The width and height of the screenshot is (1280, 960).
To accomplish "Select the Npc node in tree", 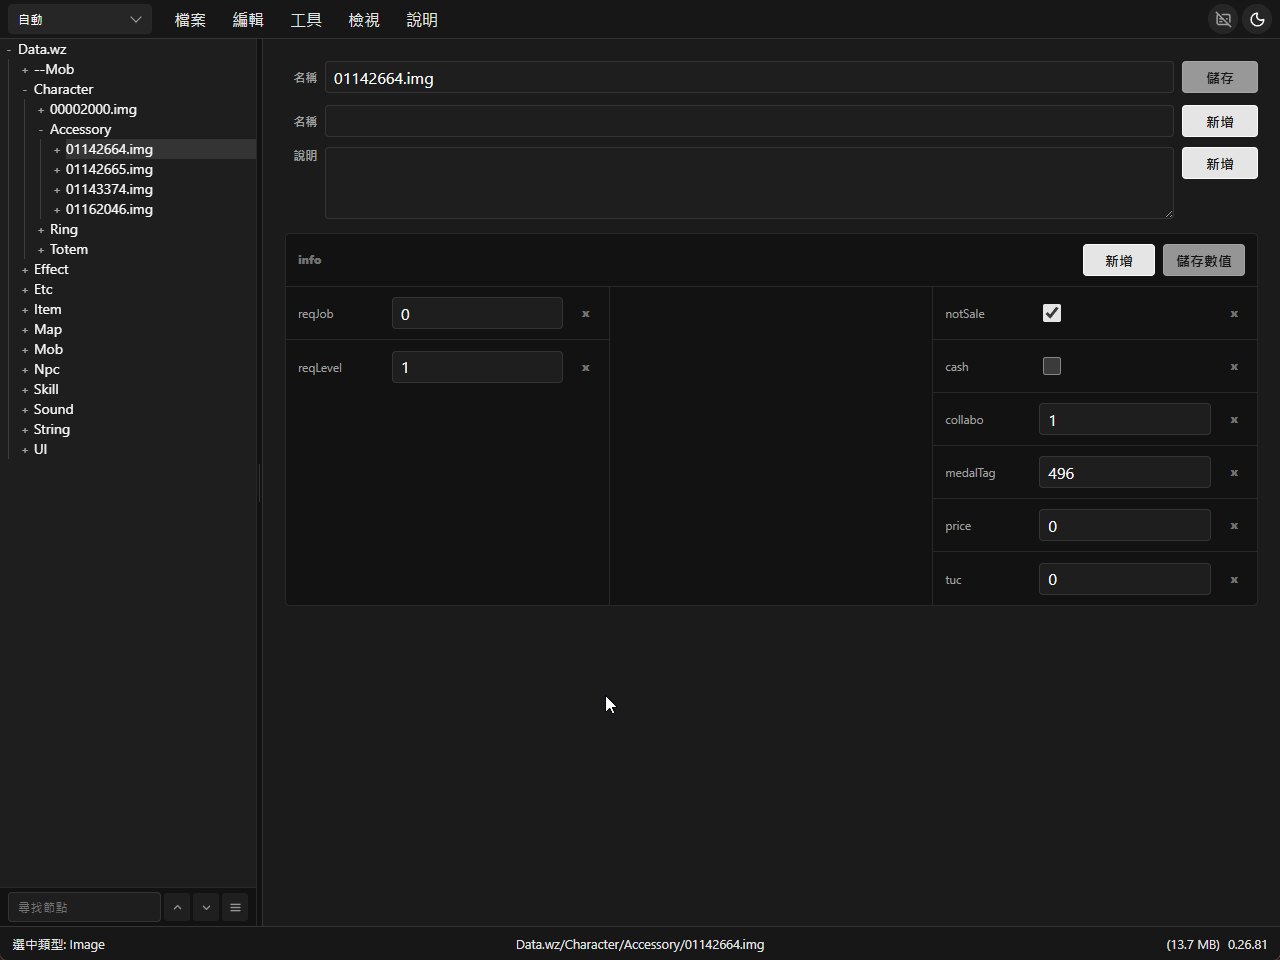I will (x=47, y=369).
